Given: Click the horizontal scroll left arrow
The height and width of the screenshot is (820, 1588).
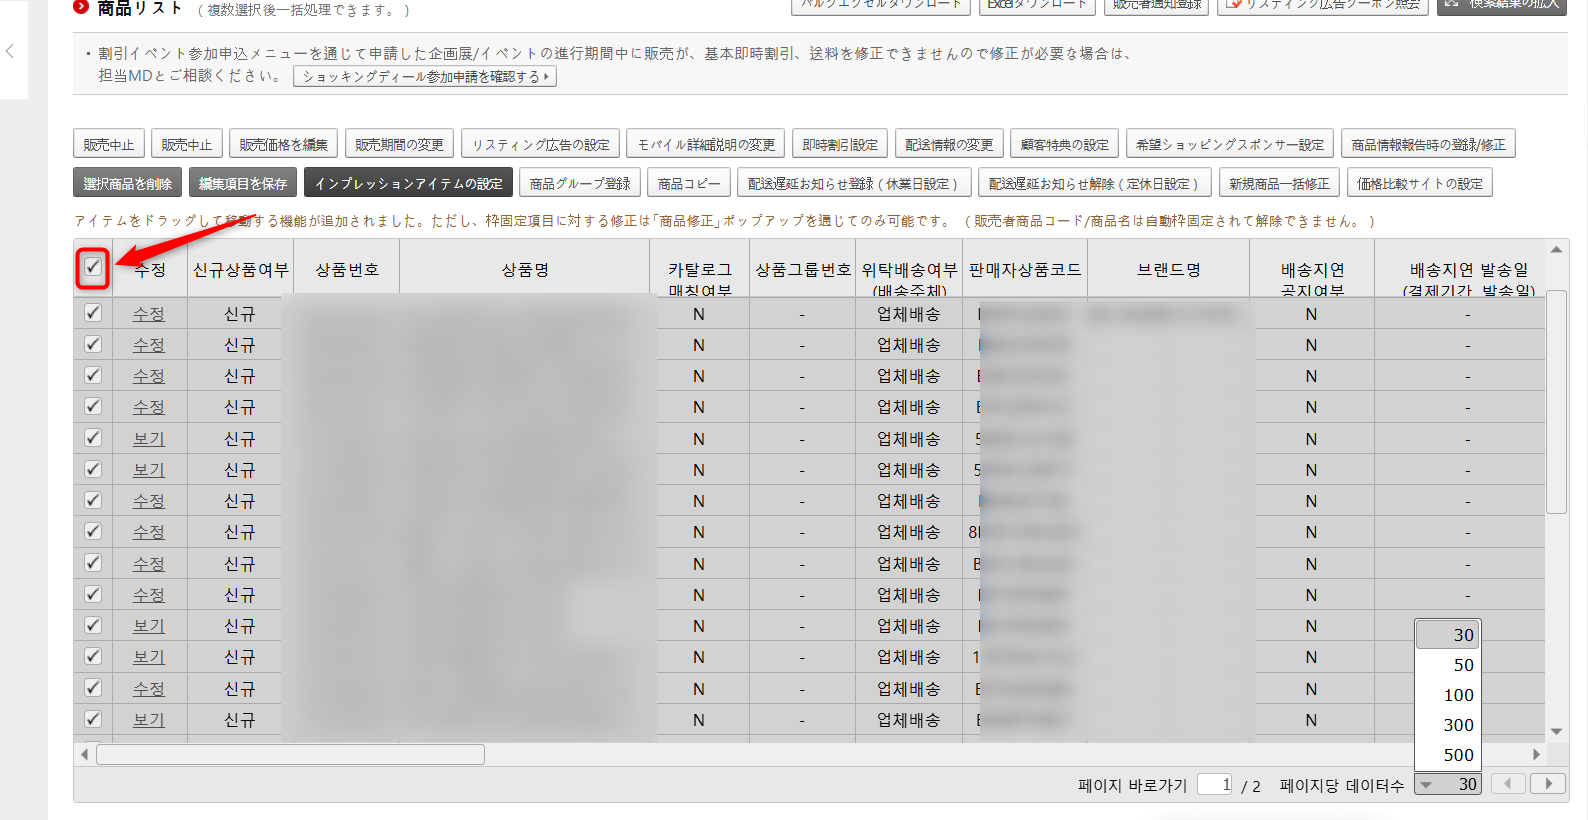Looking at the screenshot, I should coord(84,754).
